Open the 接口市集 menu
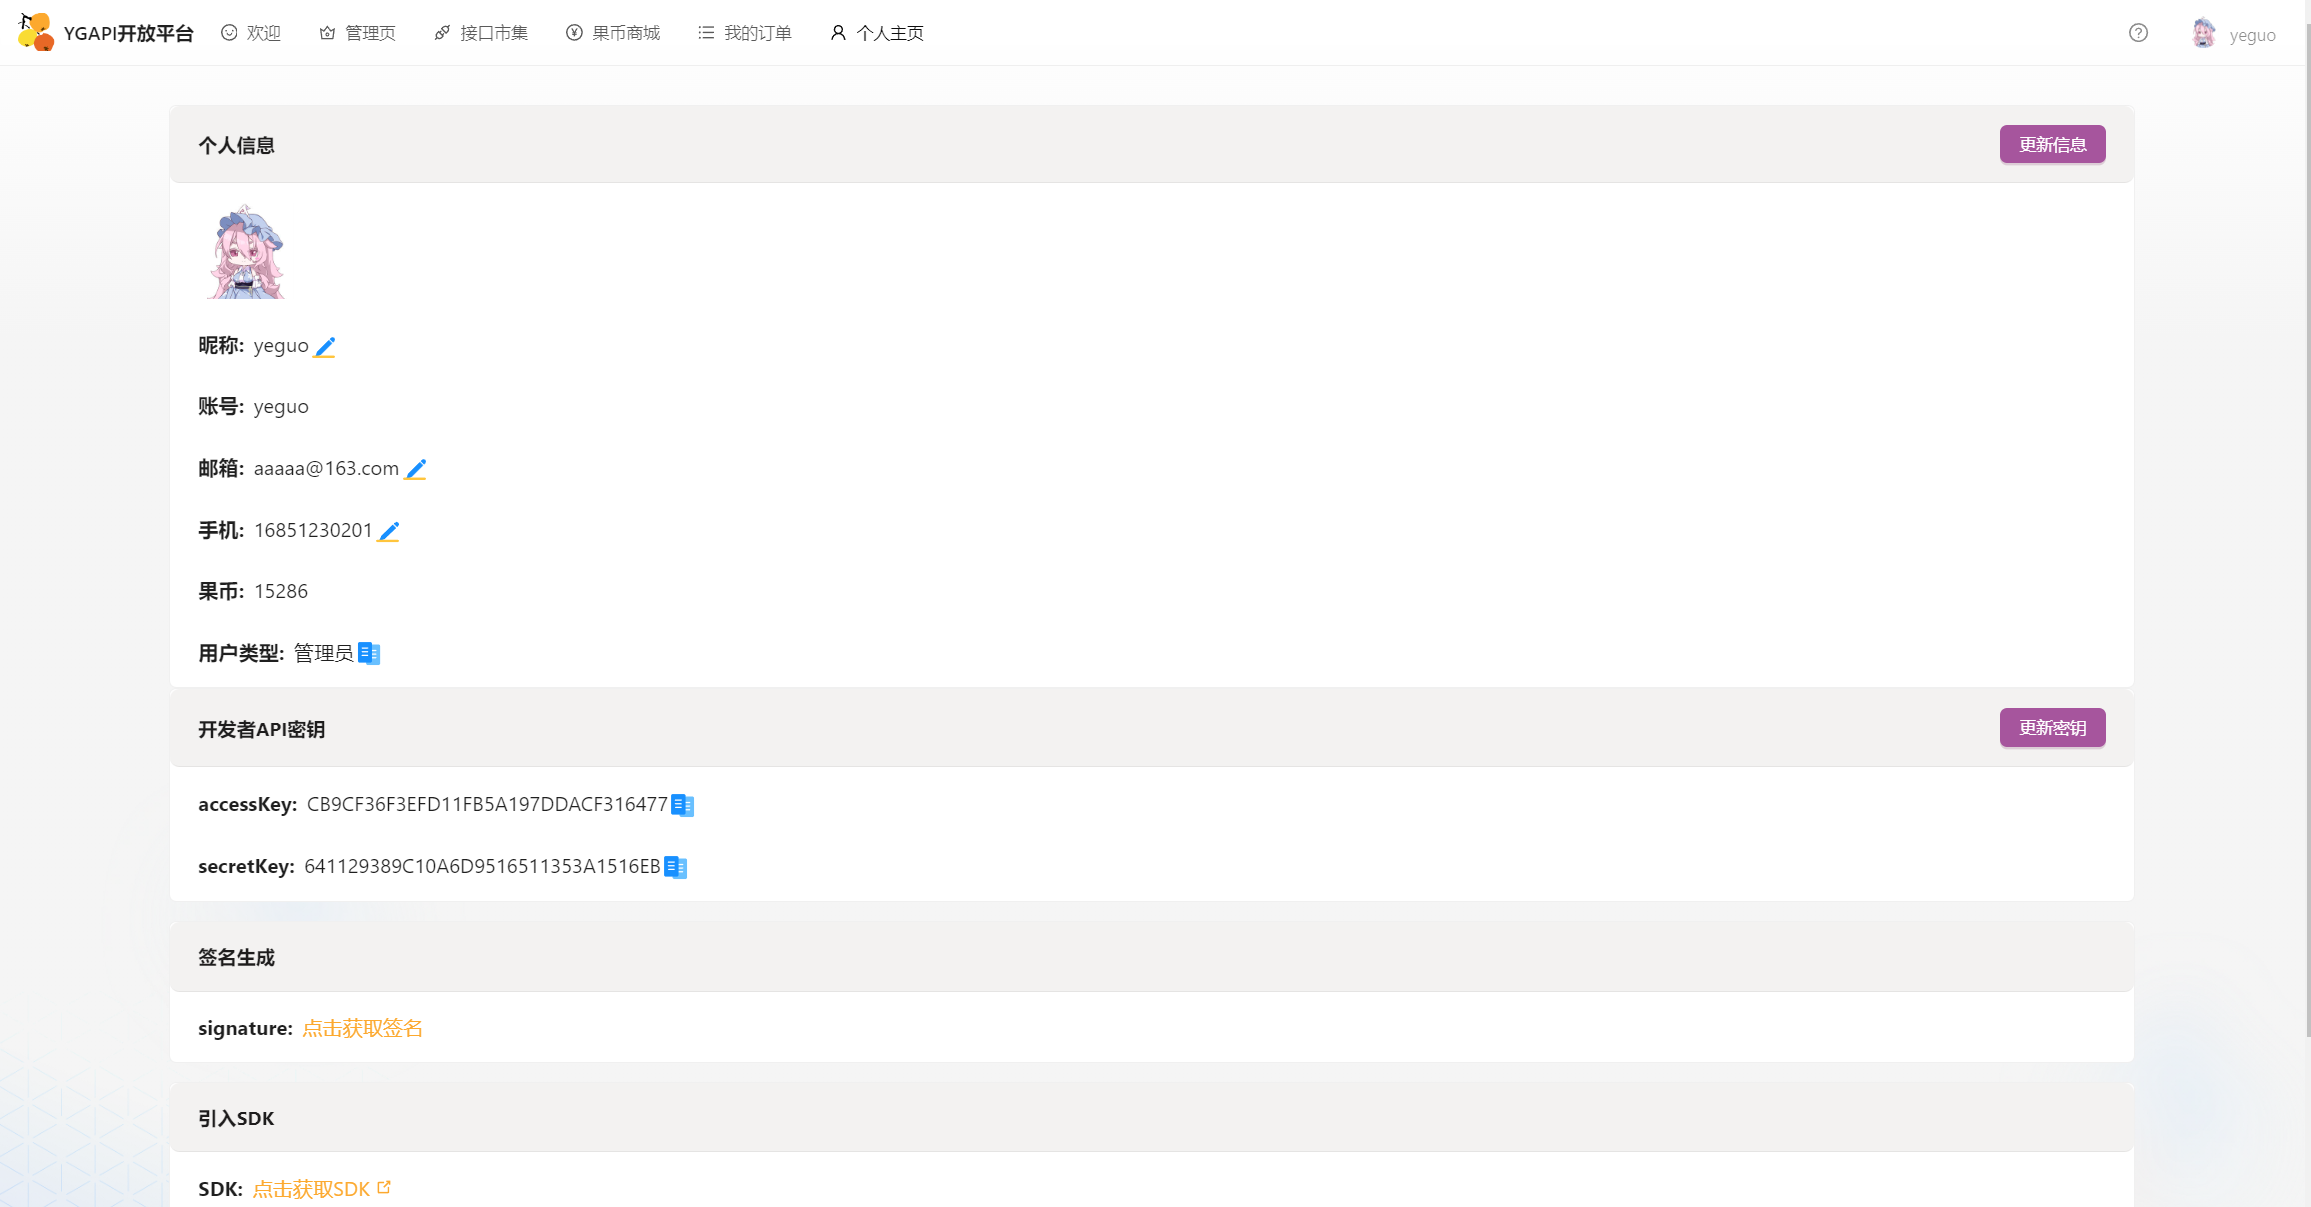Screen dimensions: 2311x1207 coord(481,33)
